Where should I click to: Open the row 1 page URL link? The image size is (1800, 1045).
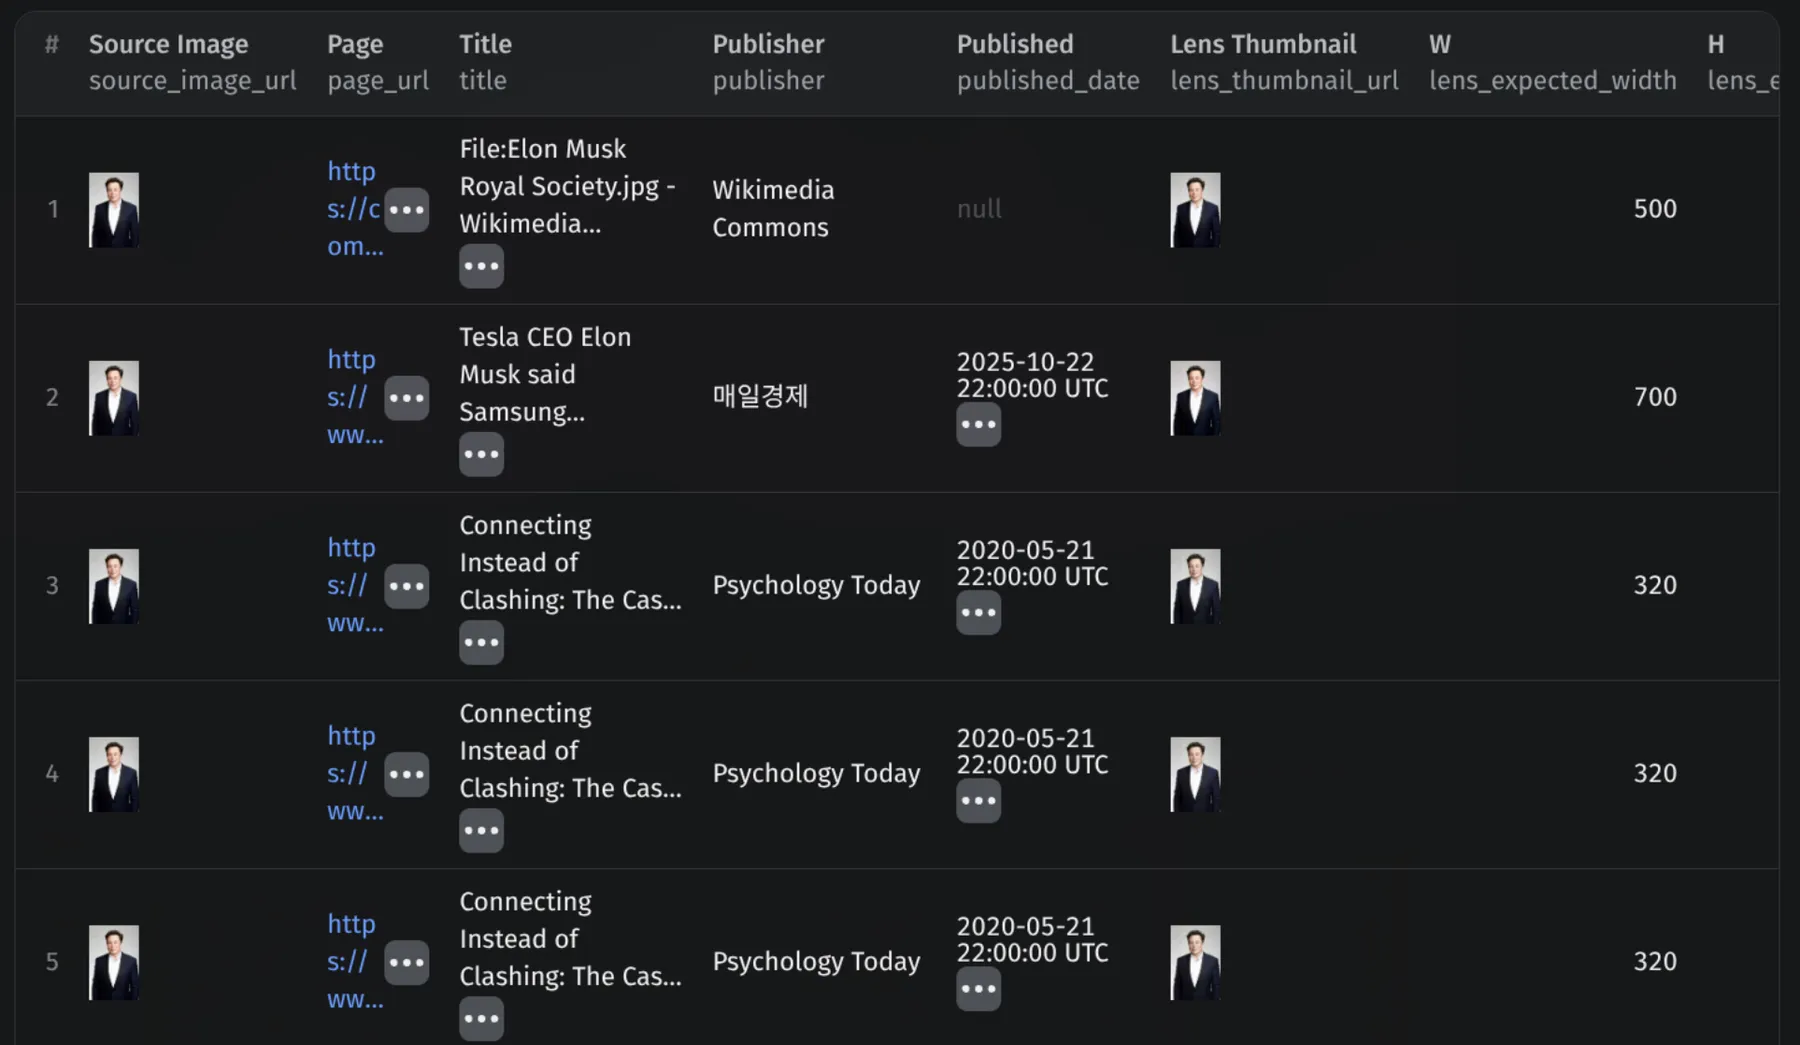(x=355, y=209)
